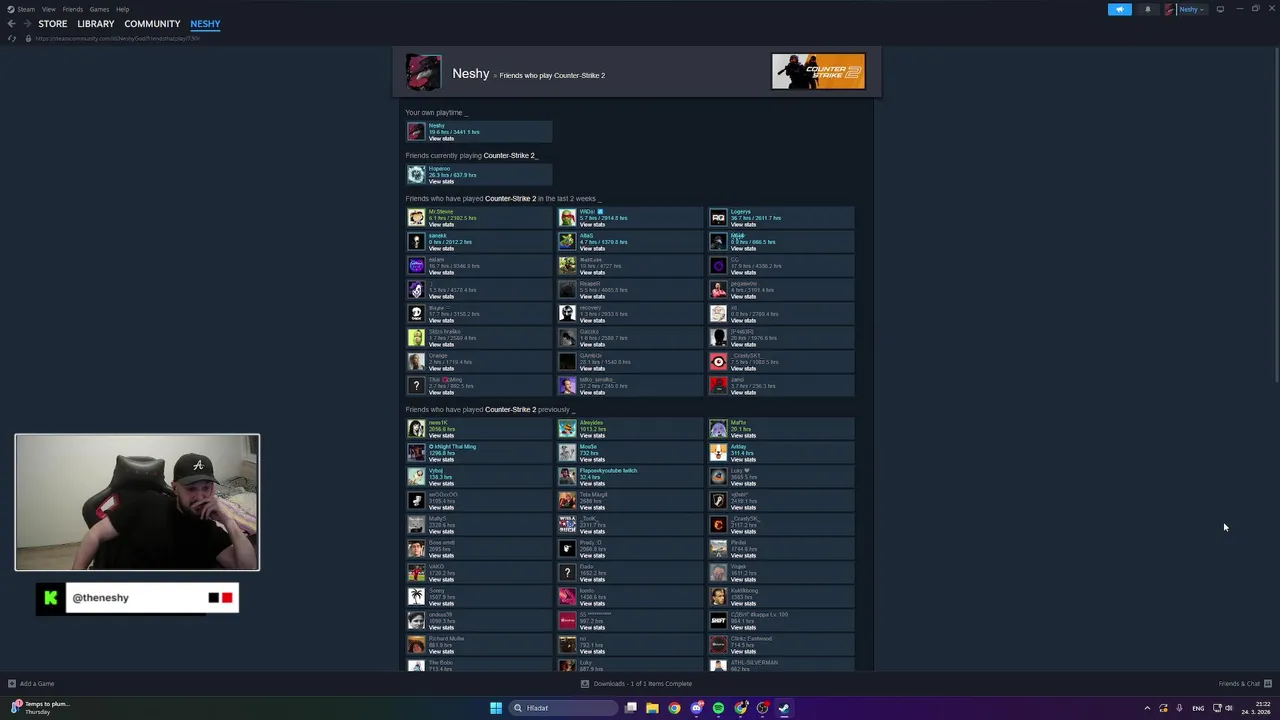Viewport: 1280px width, 720px height.
Task: Go to the STORE tab
Action: (x=53, y=24)
